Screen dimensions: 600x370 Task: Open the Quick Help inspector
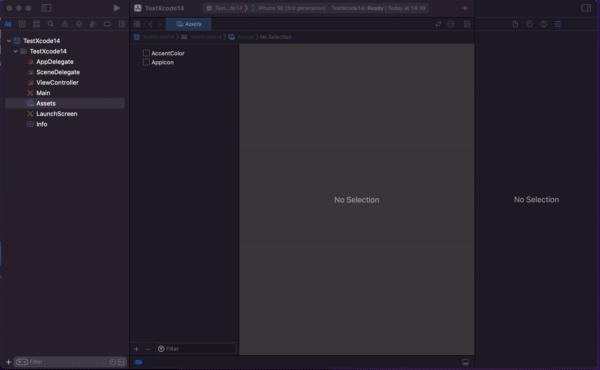point(543,24)
